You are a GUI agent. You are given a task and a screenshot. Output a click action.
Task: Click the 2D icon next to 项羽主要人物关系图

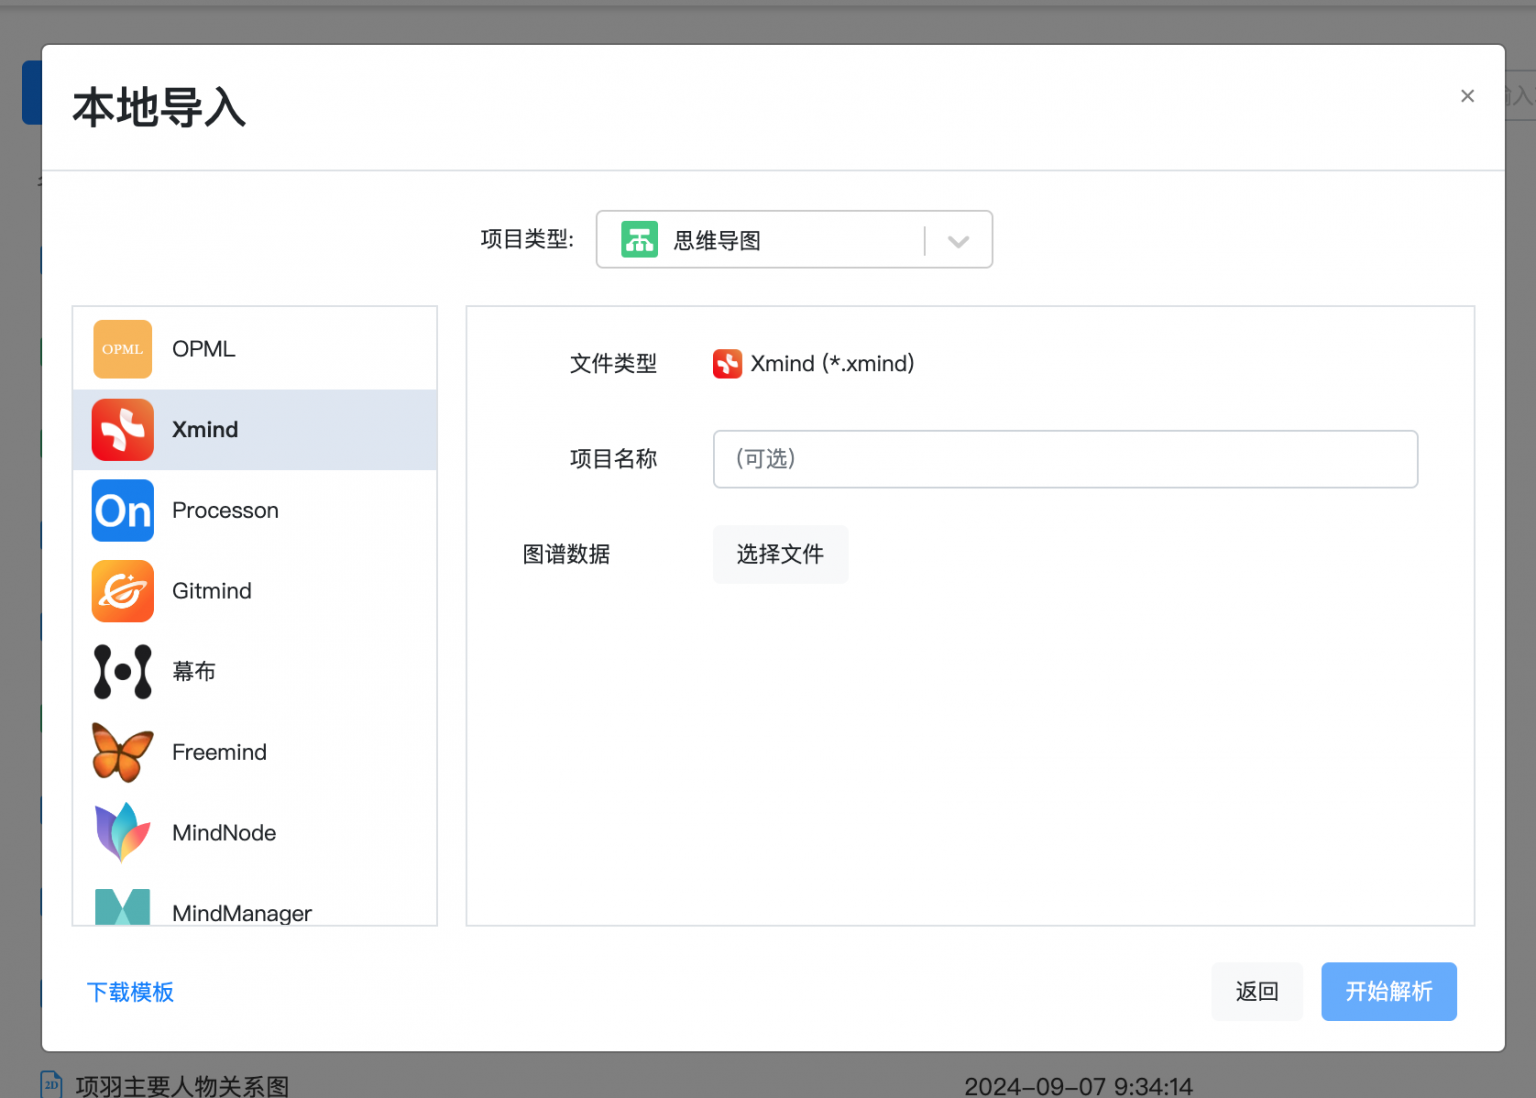point(50,1083)
